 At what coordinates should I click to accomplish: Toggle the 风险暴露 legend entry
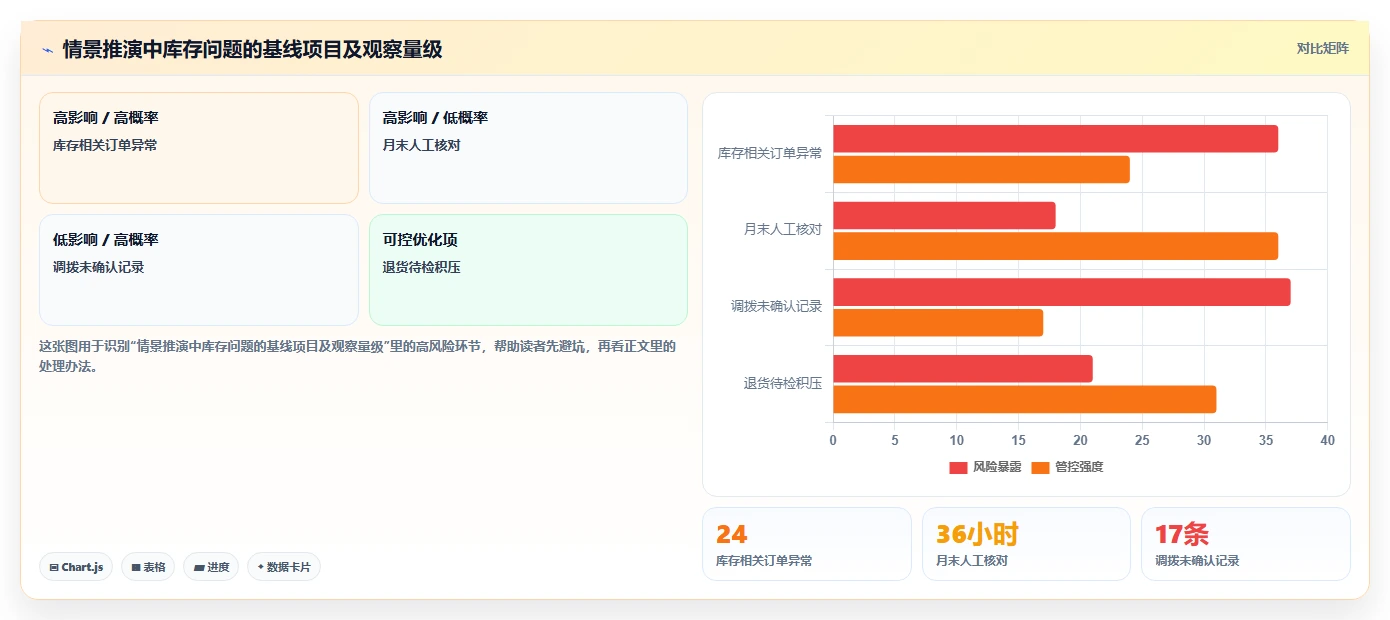click(x=985, y=467)
